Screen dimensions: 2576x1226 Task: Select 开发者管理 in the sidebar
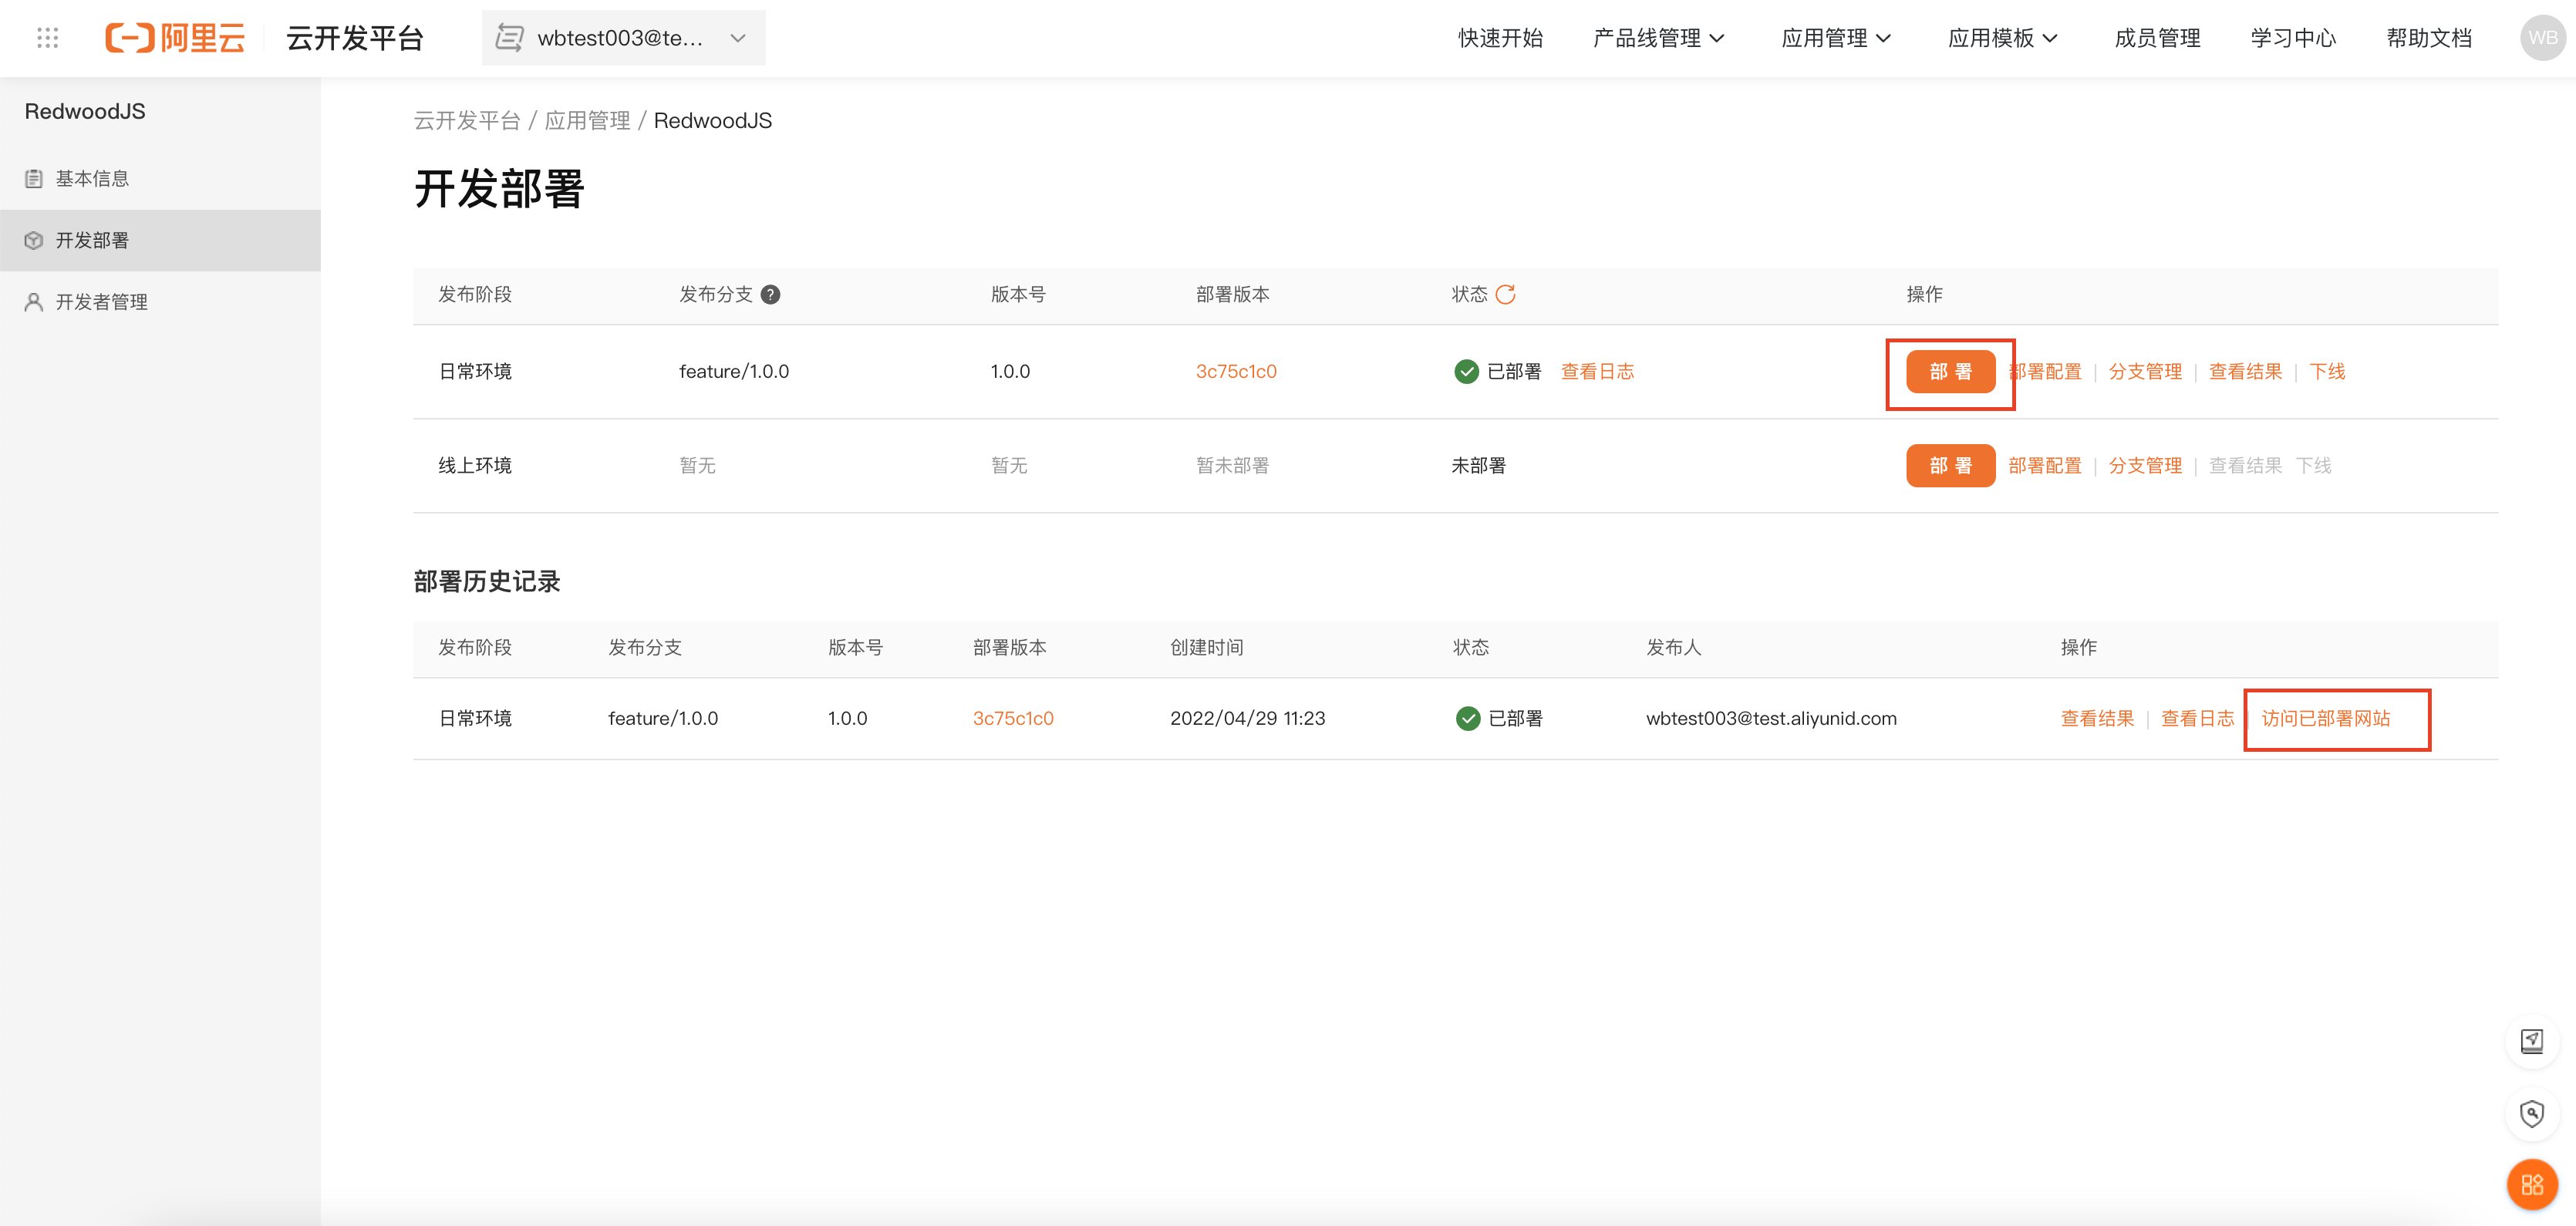tap(101, 302)
